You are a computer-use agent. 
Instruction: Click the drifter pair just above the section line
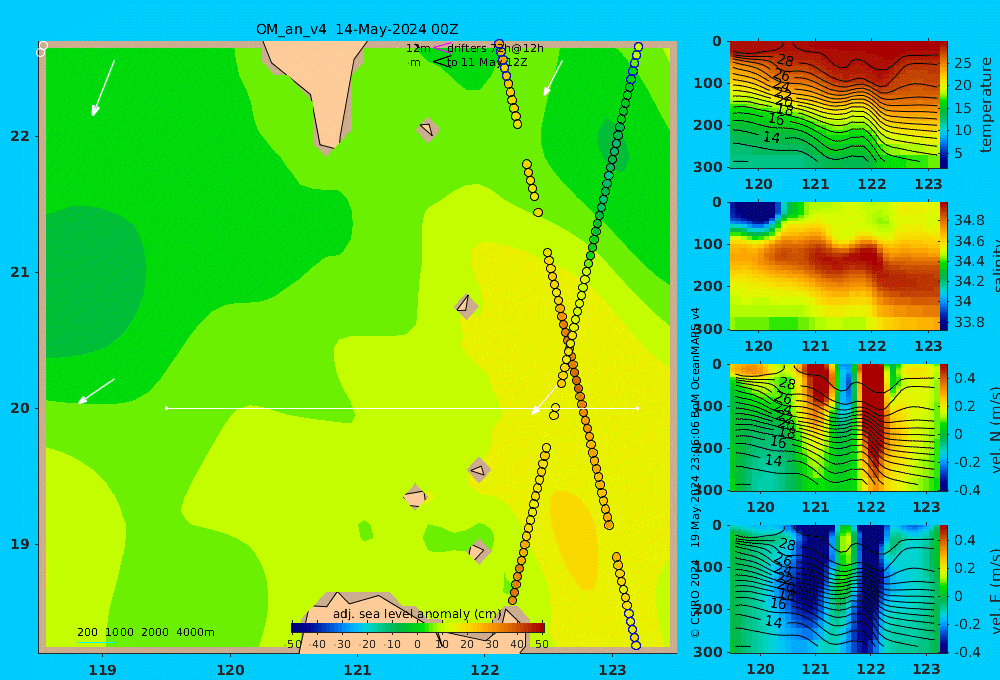[555, 411]
